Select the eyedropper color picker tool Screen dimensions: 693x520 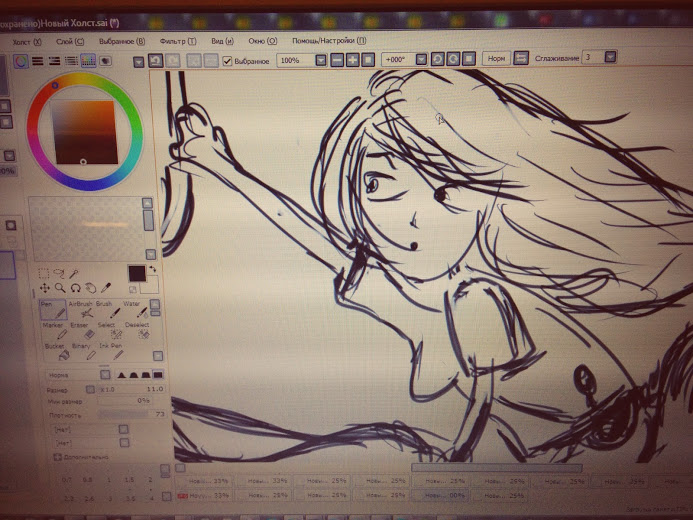click(106, 288)
